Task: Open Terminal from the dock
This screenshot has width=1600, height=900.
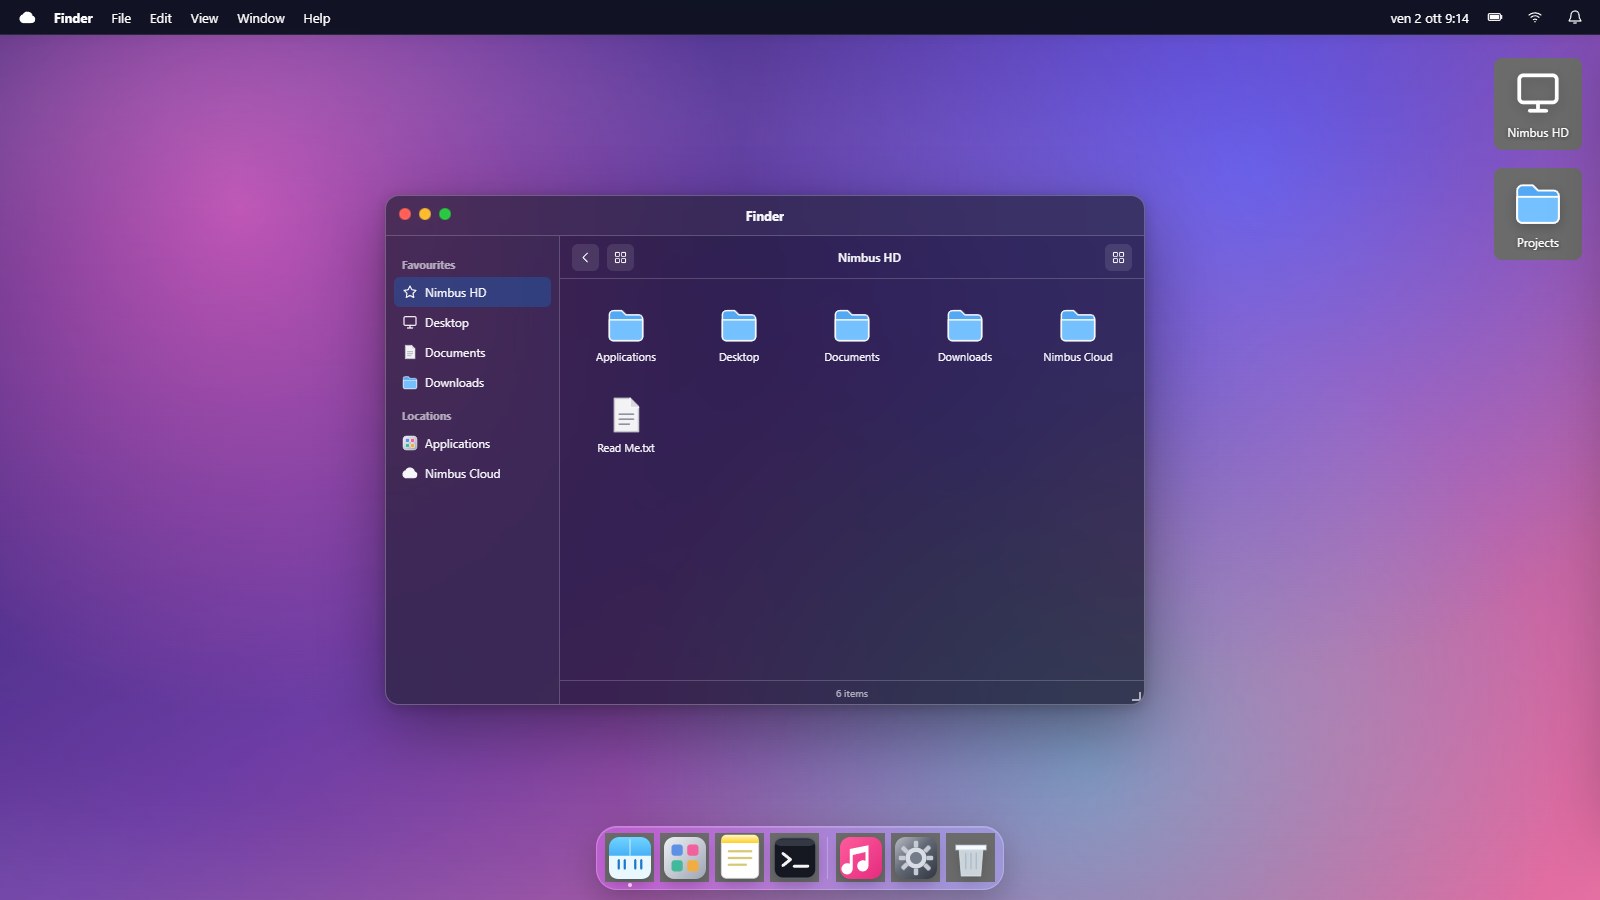Action: pos(795,858)
